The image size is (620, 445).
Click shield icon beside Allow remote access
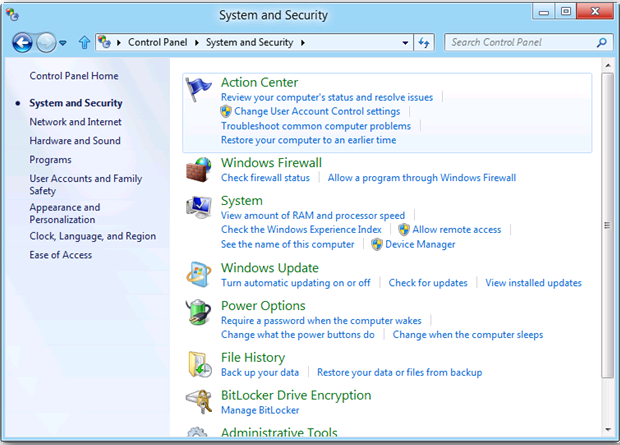click(404, 229)
